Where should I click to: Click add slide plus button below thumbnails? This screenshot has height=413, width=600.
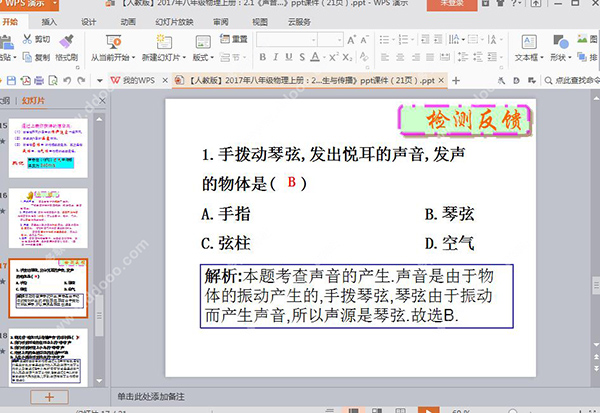(x=49, y=397)
